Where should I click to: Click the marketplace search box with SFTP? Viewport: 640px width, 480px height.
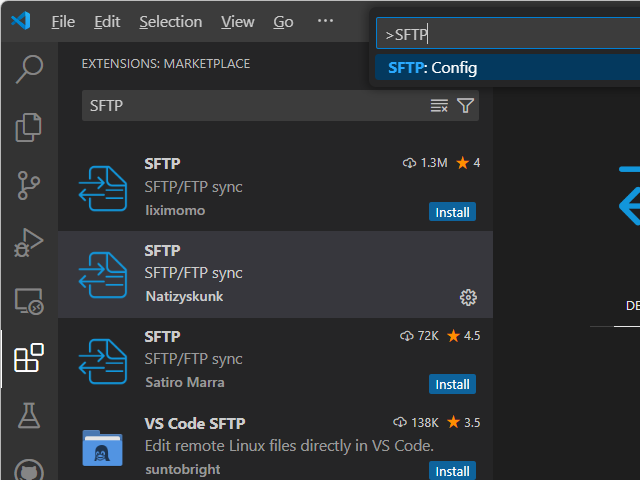click(x=255, y=106)
